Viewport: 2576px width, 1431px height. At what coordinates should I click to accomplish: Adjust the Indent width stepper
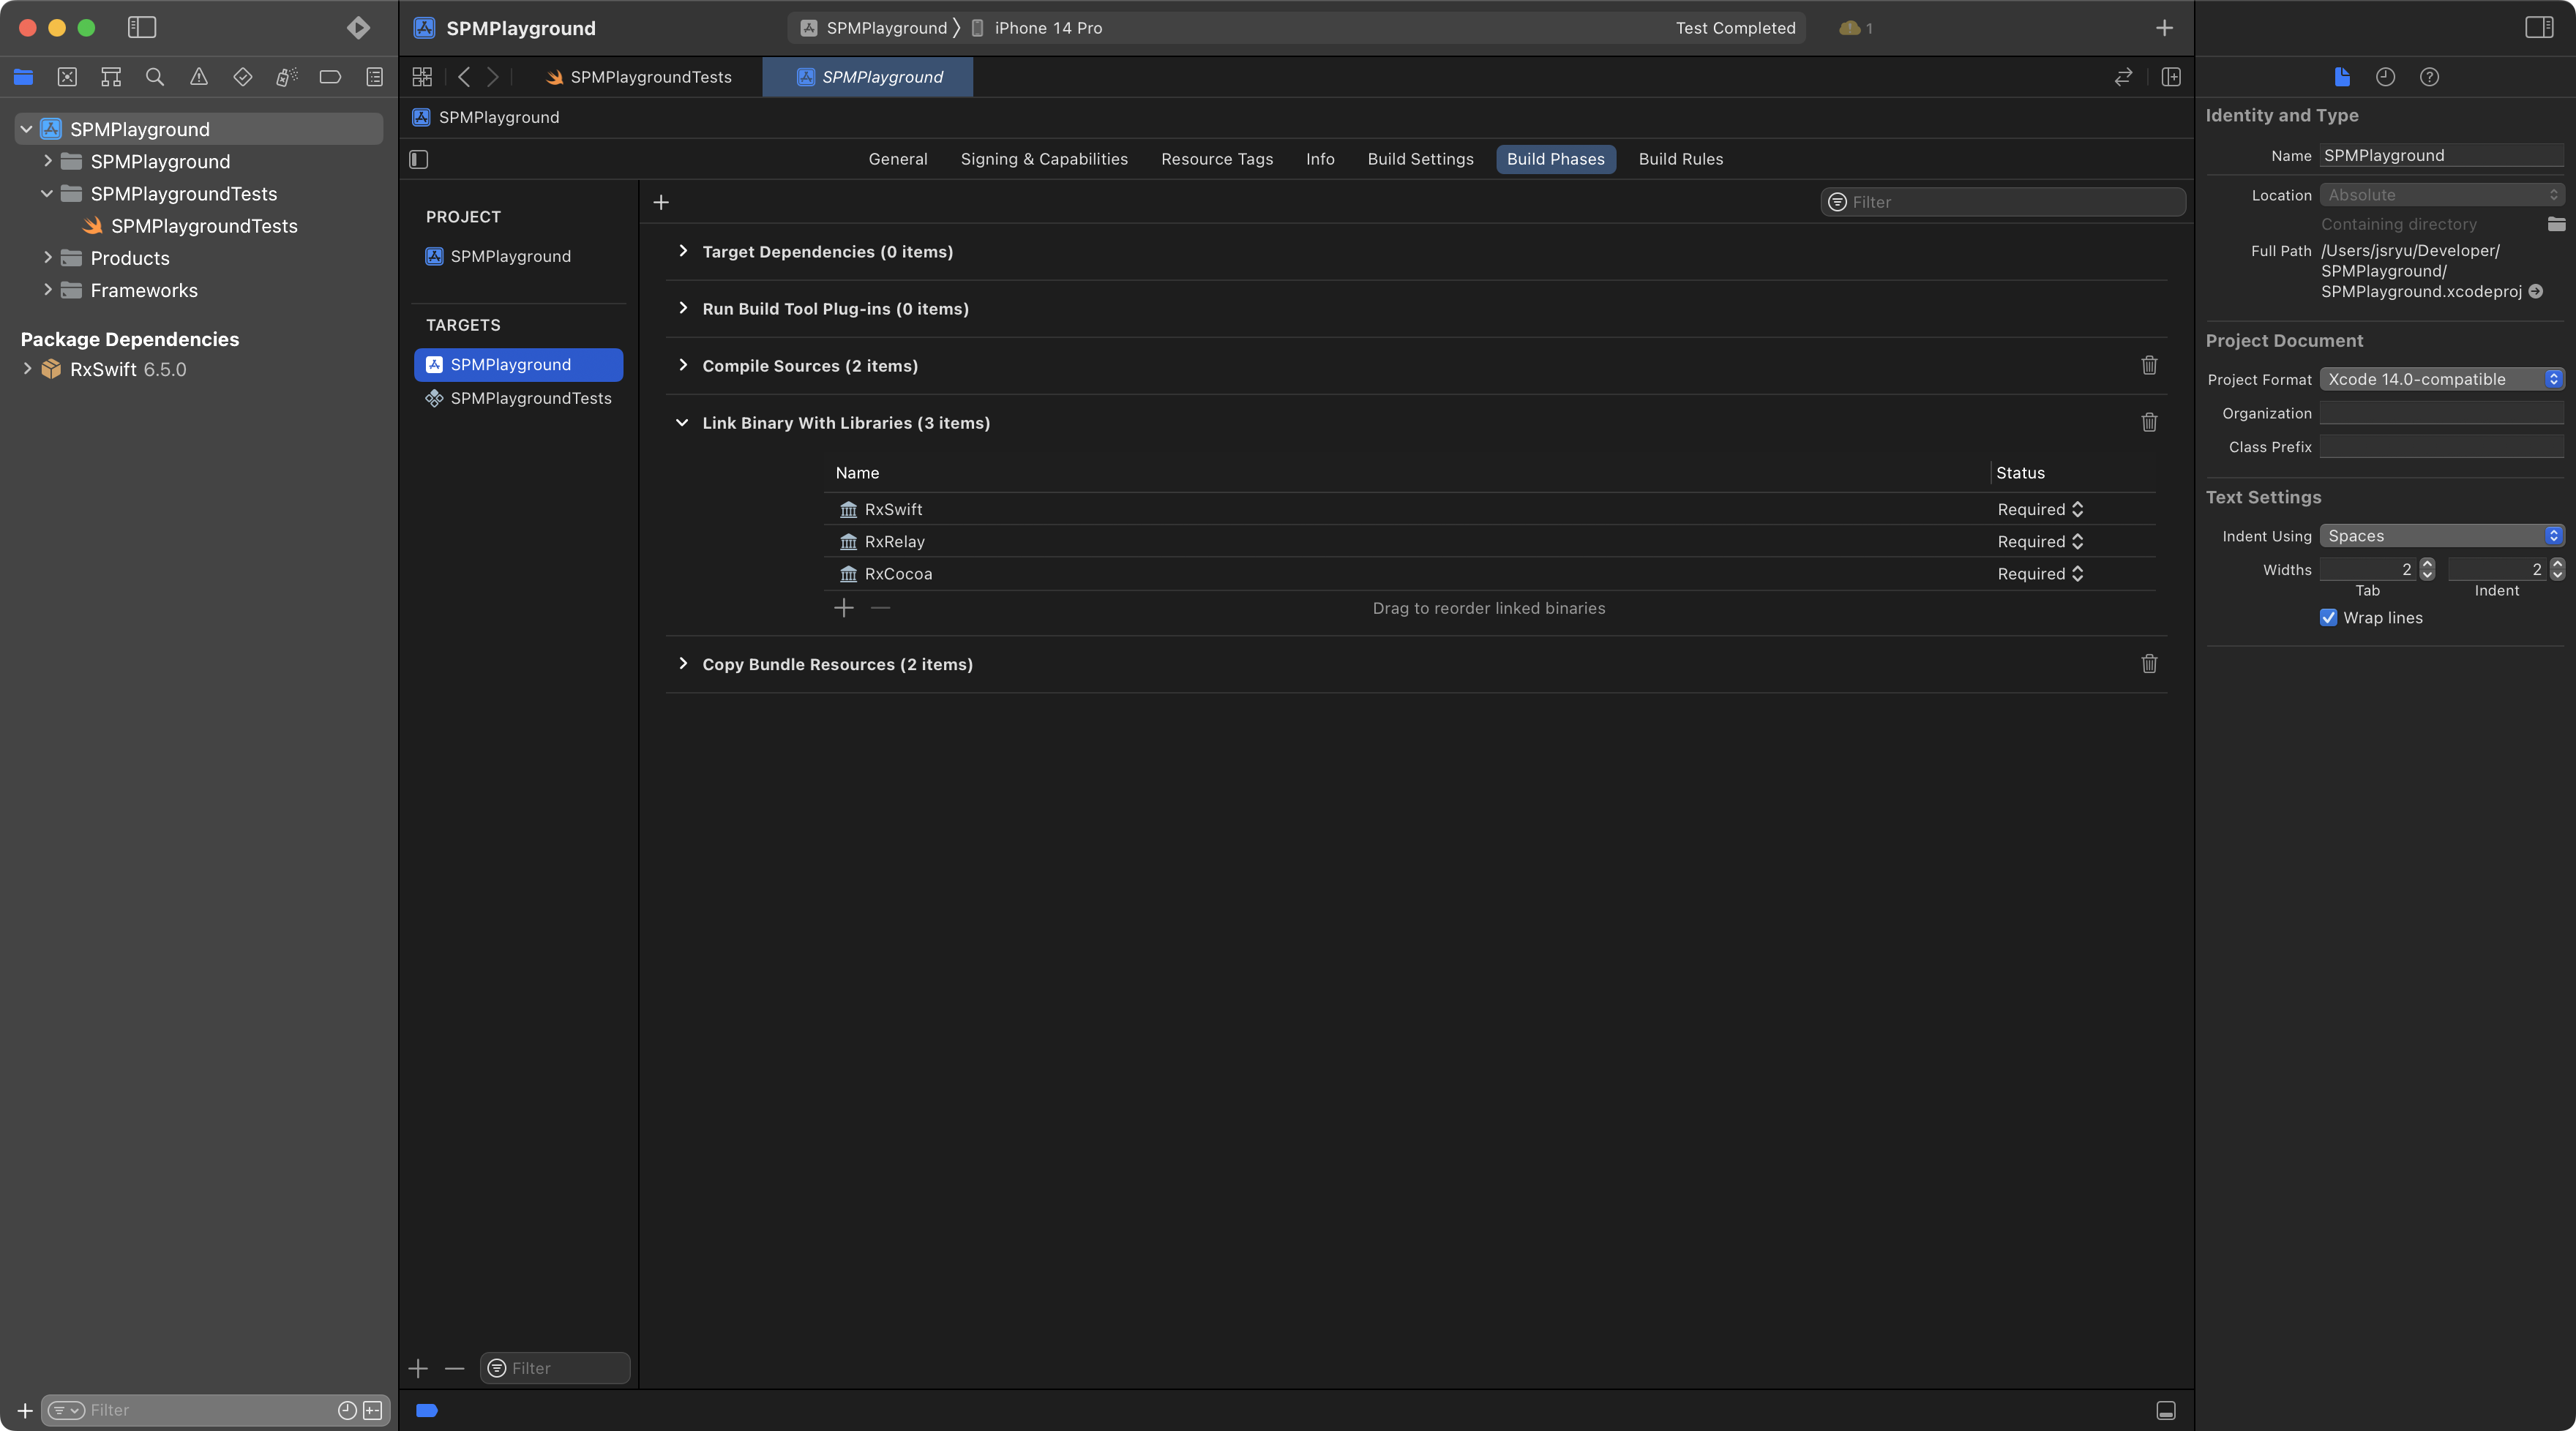(x=2557, y=569)
